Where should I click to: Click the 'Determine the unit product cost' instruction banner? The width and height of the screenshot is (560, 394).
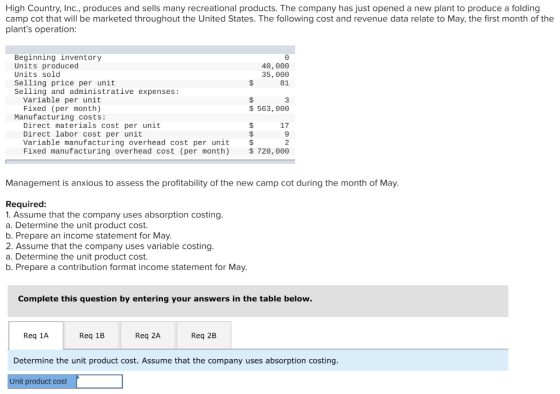tap(258, 360)
